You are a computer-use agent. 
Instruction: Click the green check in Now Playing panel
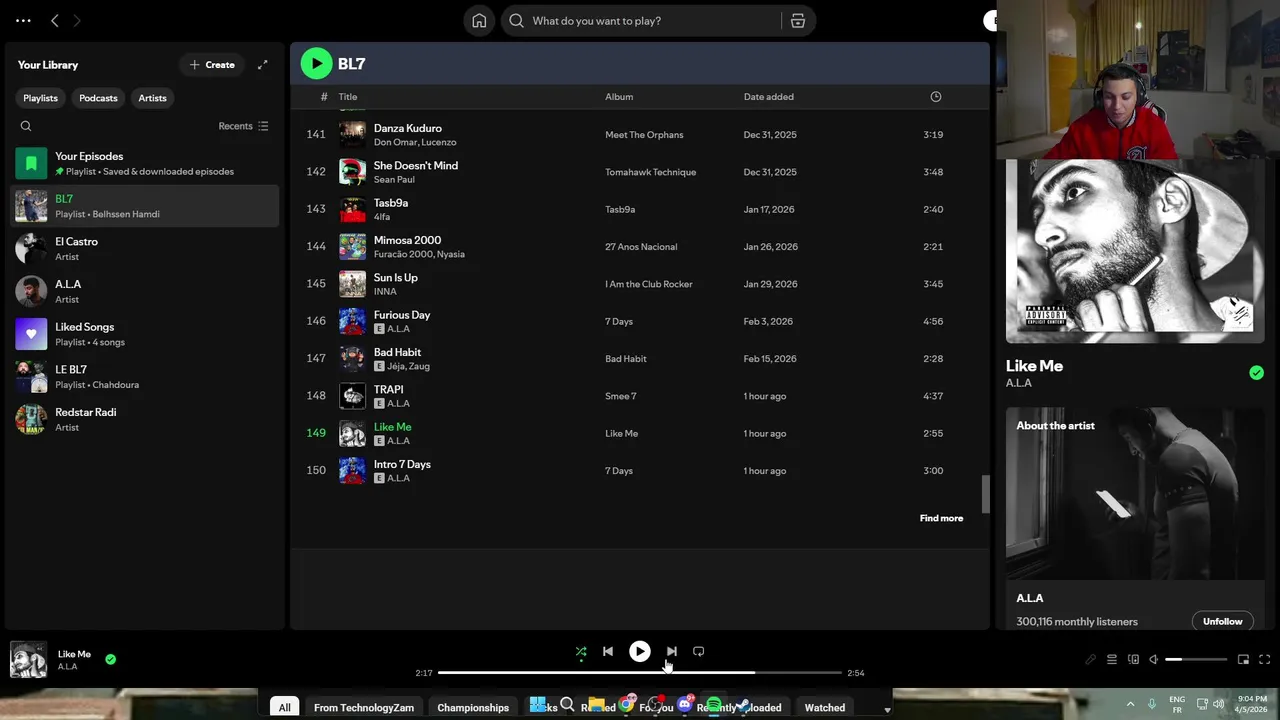click(x=1256, y=373)
